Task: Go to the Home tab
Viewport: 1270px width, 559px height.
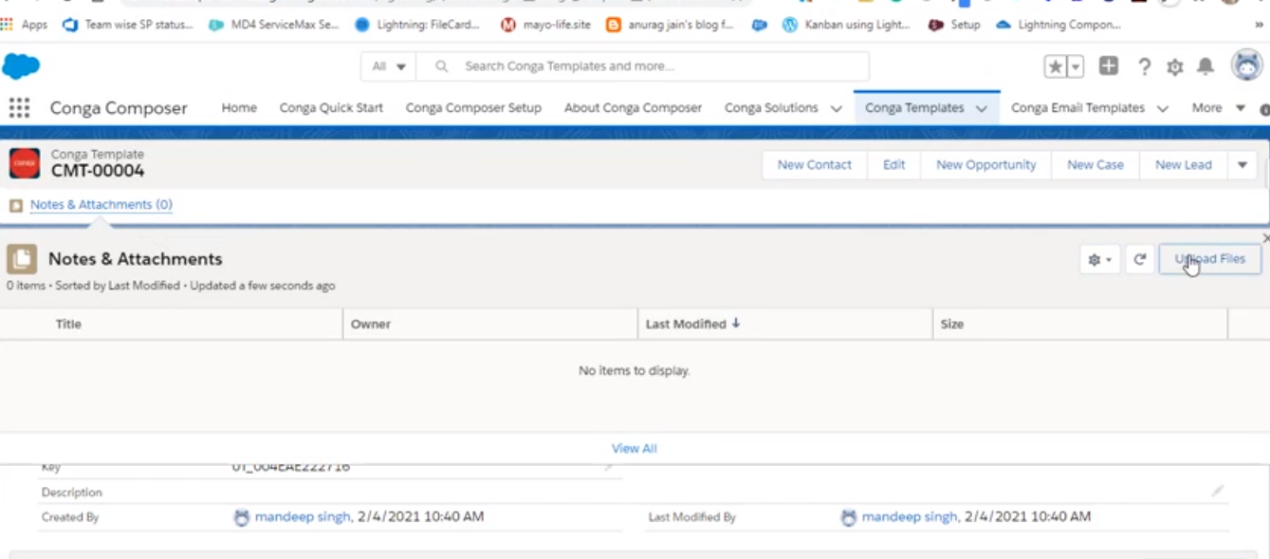Action: (x=239, y=108)
